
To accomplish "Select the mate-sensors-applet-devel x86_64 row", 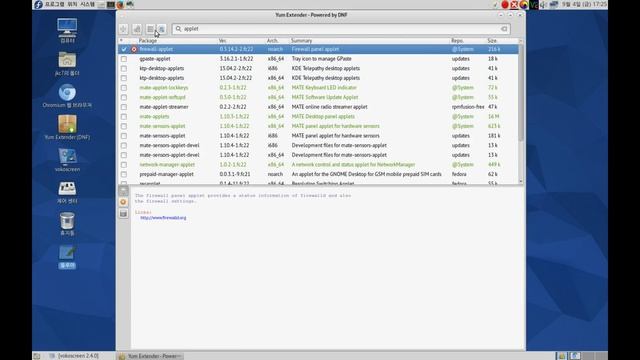I will point(318,155).
